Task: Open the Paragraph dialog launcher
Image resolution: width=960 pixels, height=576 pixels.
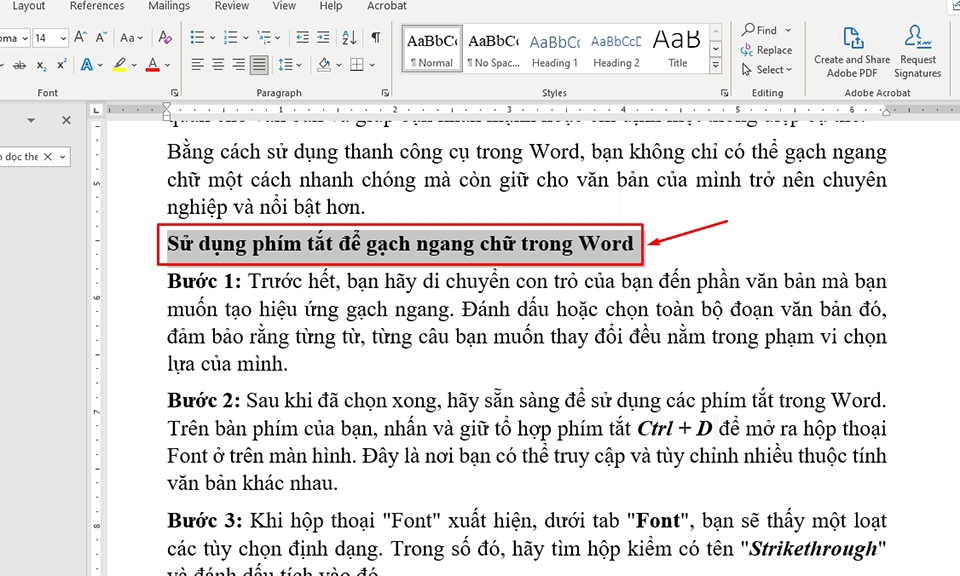Action: click(385, 93)
